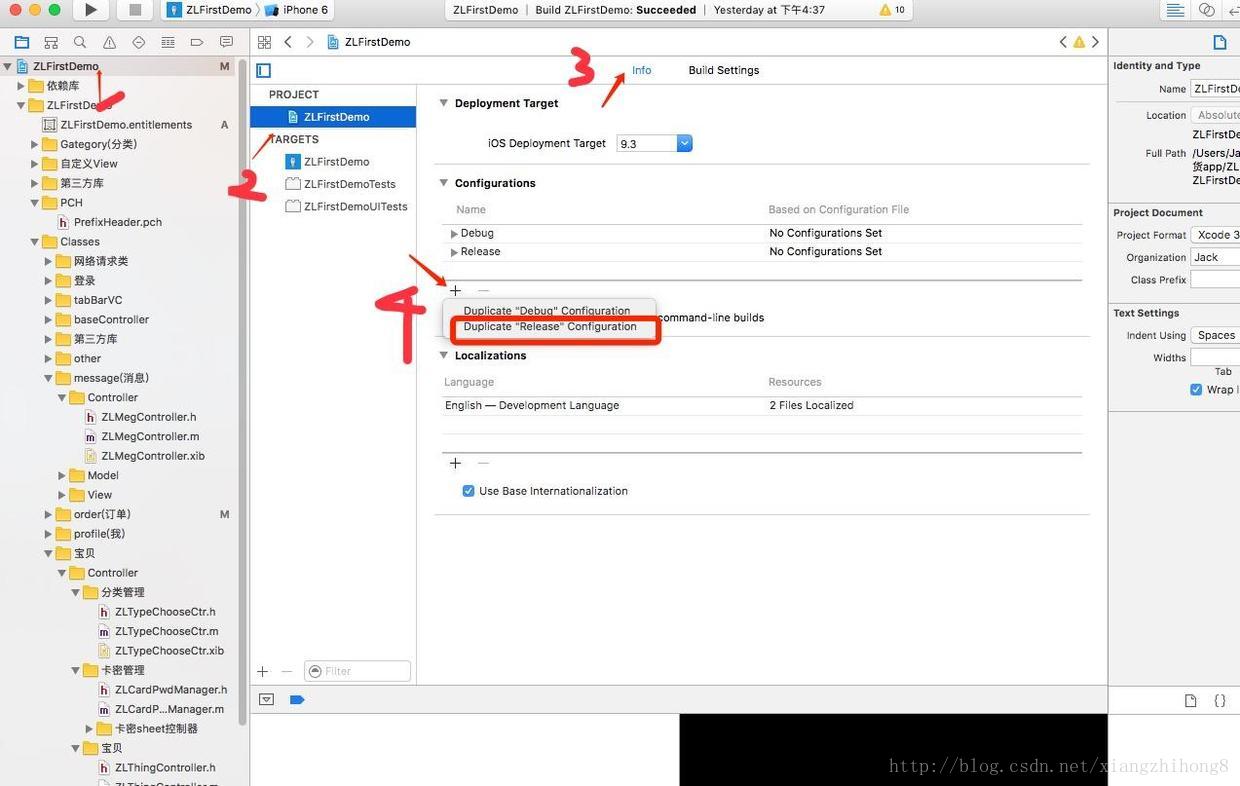The image size is (1240, 786).
Task: Click the Stop button in toolbar
Action: [x=135, y=10]
